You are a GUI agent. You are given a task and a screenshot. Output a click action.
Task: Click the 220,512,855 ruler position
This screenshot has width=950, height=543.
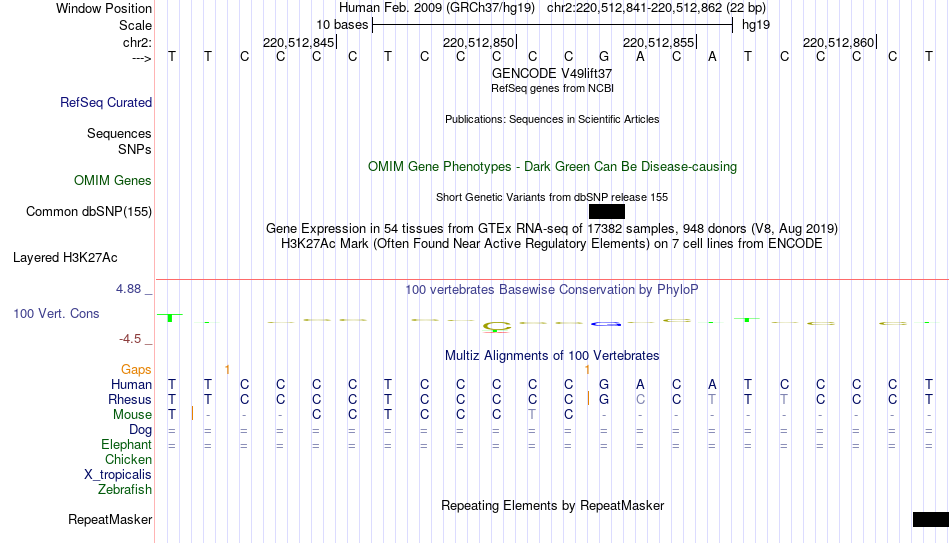[x=658, y=42]
